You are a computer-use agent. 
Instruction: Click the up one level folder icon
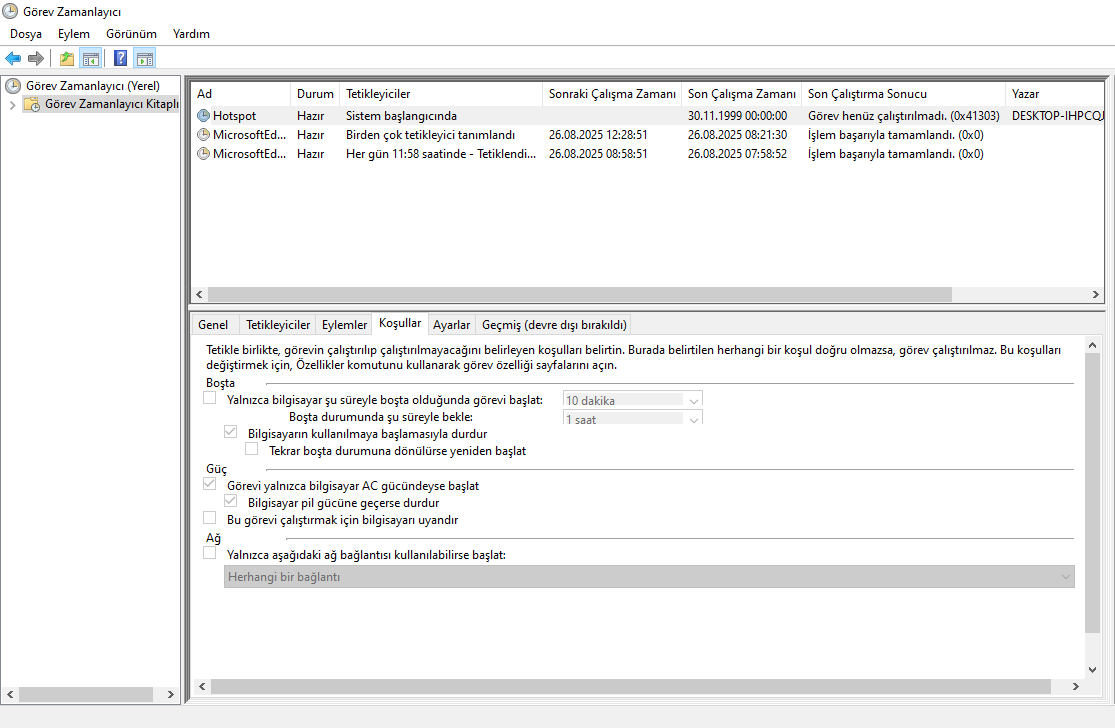point(67,58)
